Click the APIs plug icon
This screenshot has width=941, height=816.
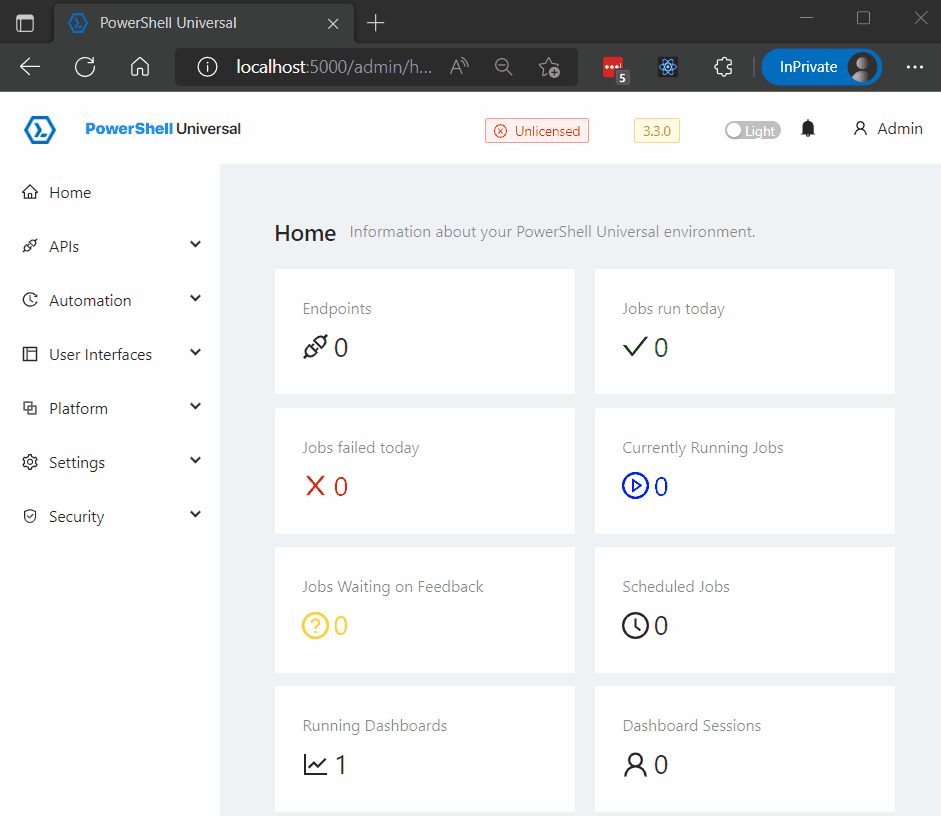[x=31, y=245]
